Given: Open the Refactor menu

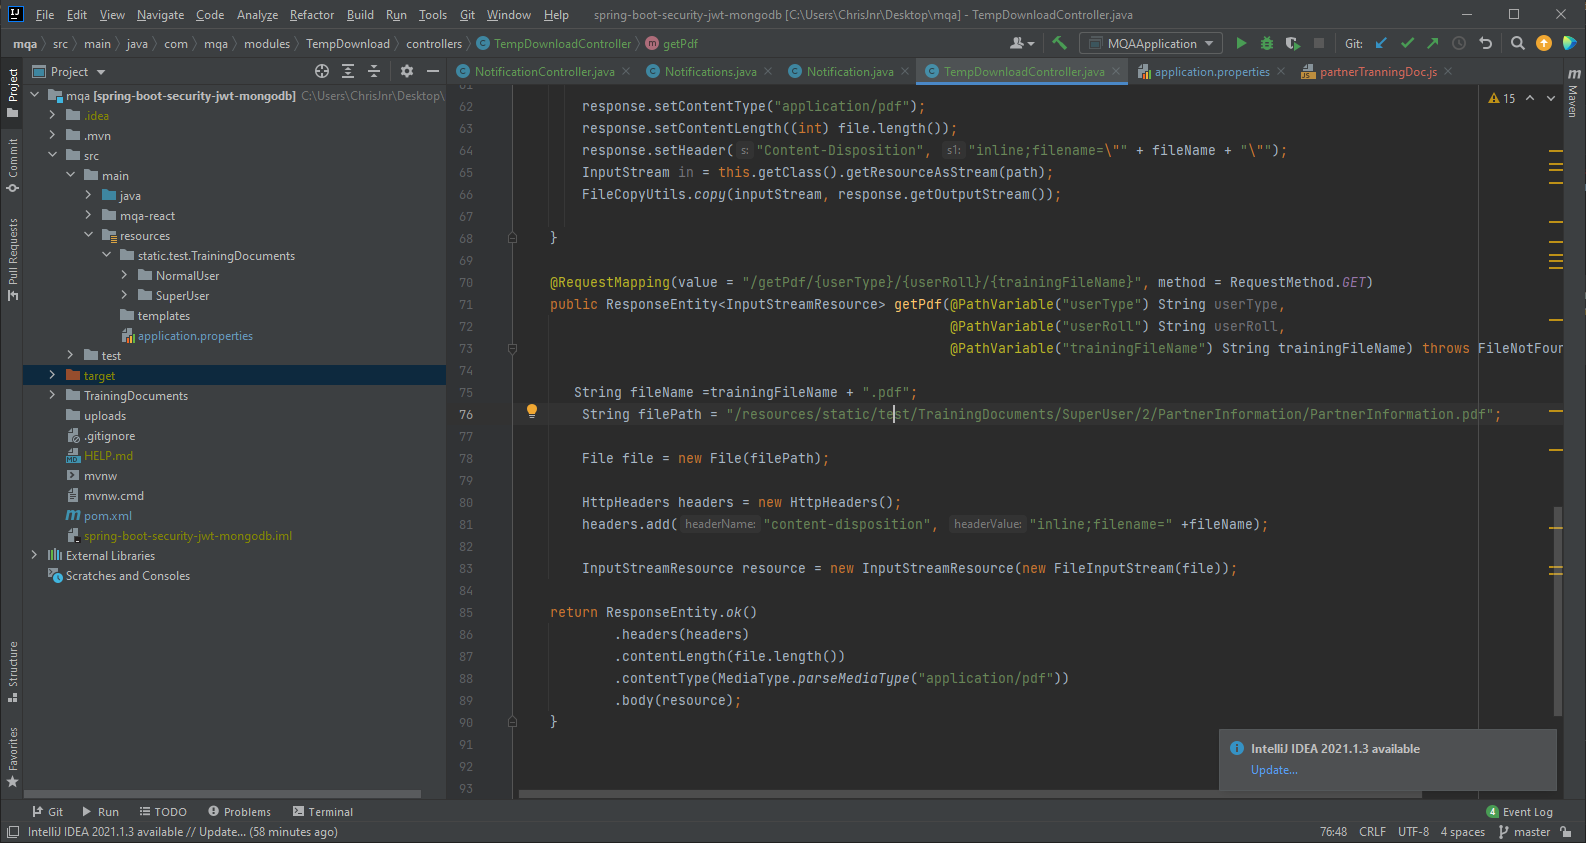Looking at the screenshot, I should pos(312,15).
